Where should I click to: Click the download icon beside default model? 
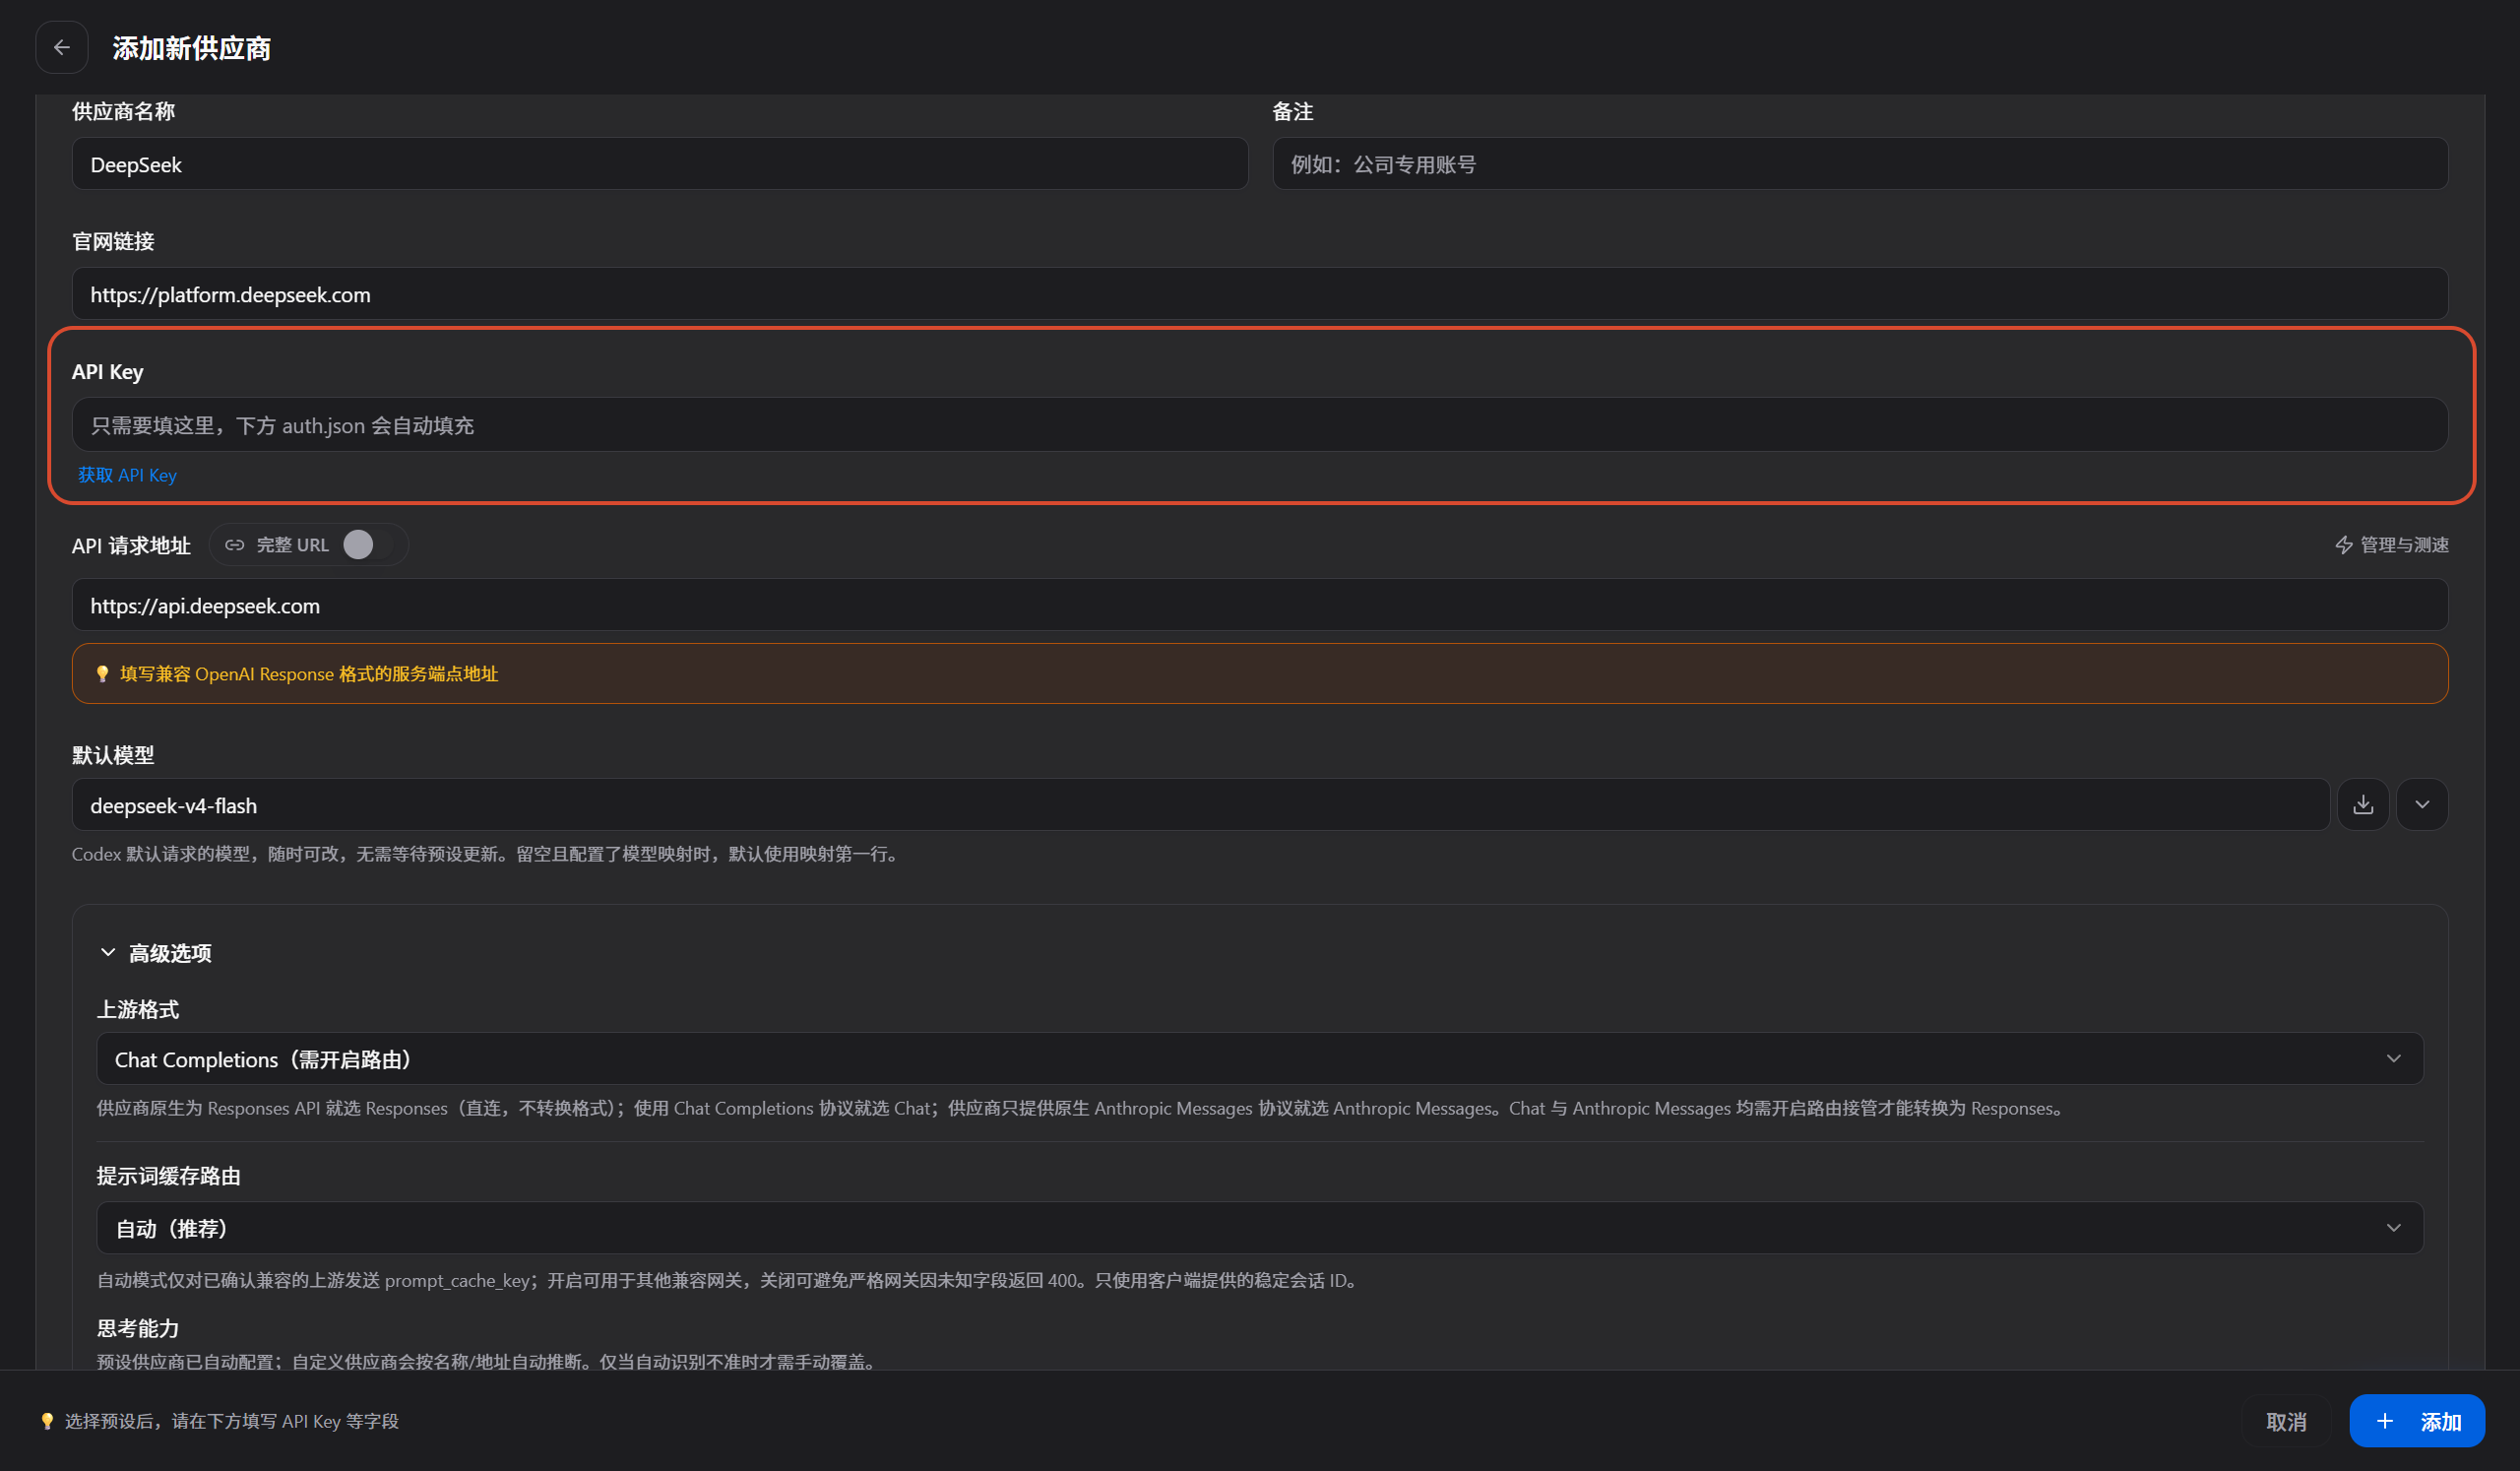(x=2363, y=805)
